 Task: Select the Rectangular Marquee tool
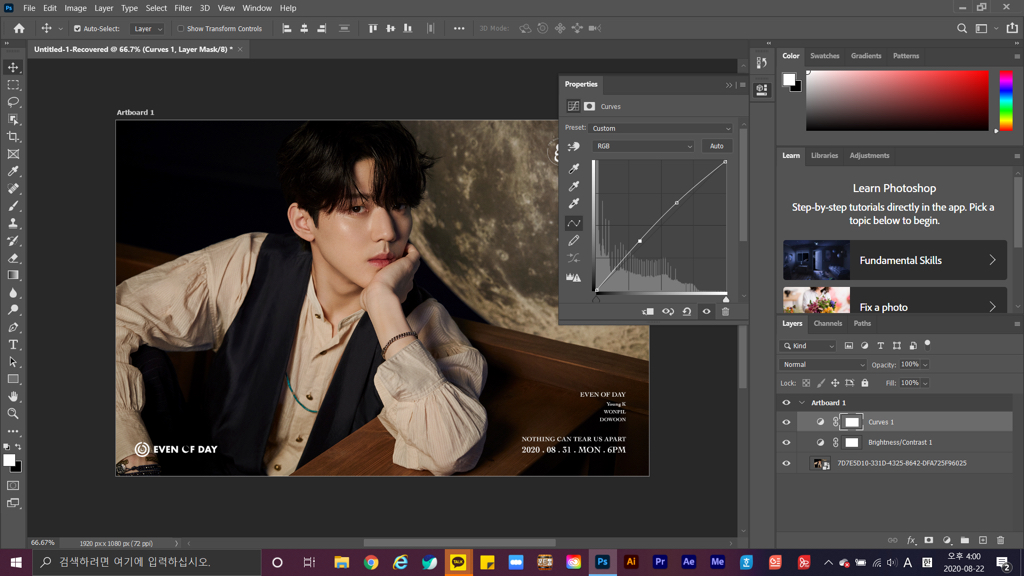pyautogui.click(x=13, y=85)
